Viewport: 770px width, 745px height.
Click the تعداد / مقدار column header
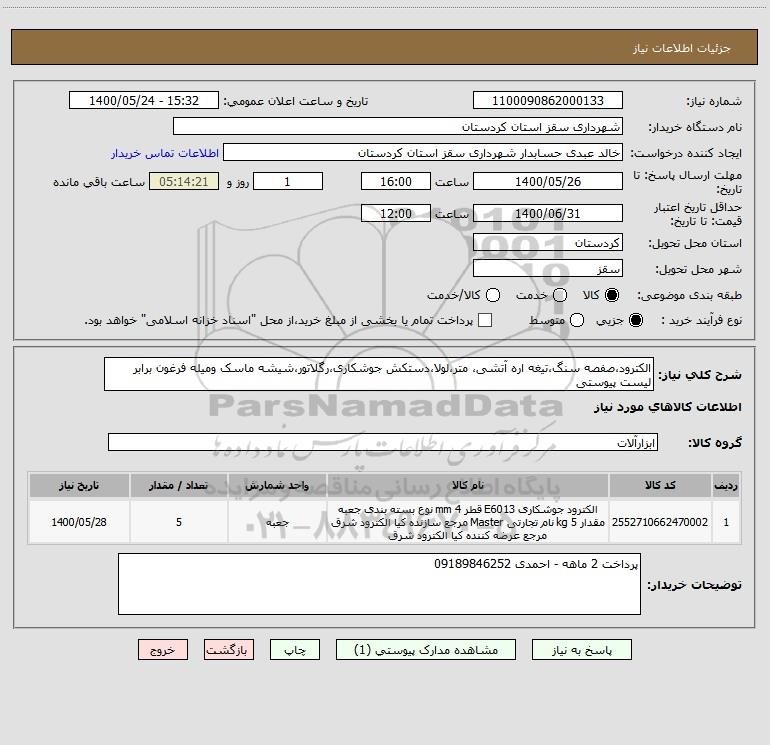click(x=179, y=485)
